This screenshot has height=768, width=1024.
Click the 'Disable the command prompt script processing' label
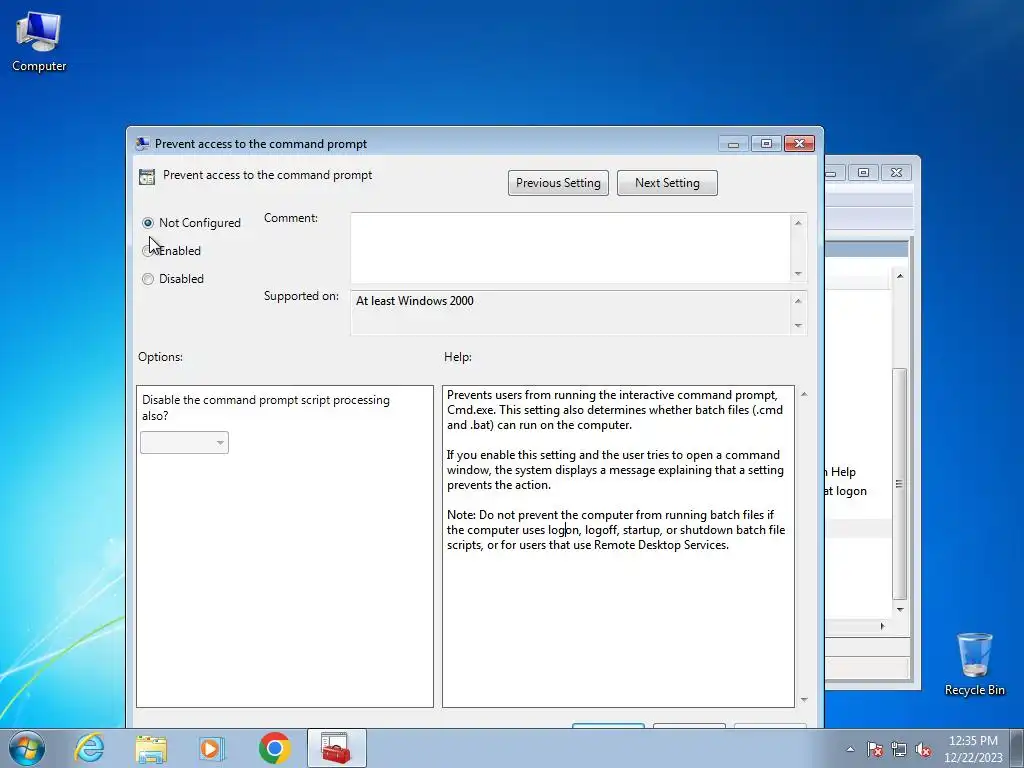point(266,408)
